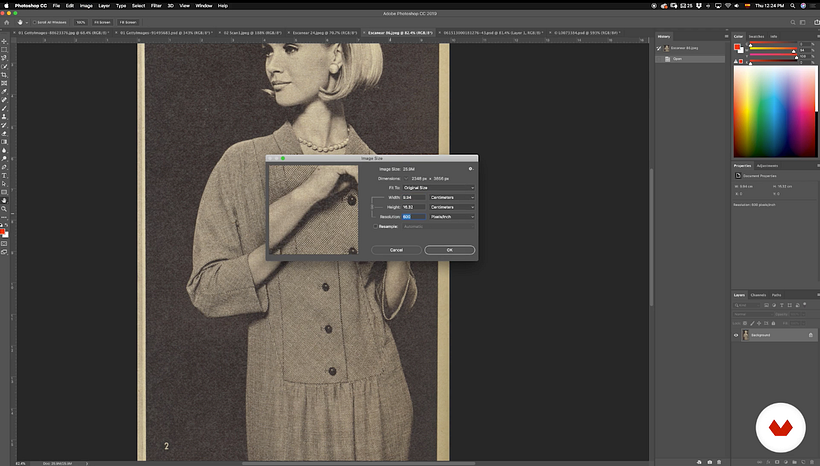Select the Brush tool

pyautogui.click(x=4, y=108)
